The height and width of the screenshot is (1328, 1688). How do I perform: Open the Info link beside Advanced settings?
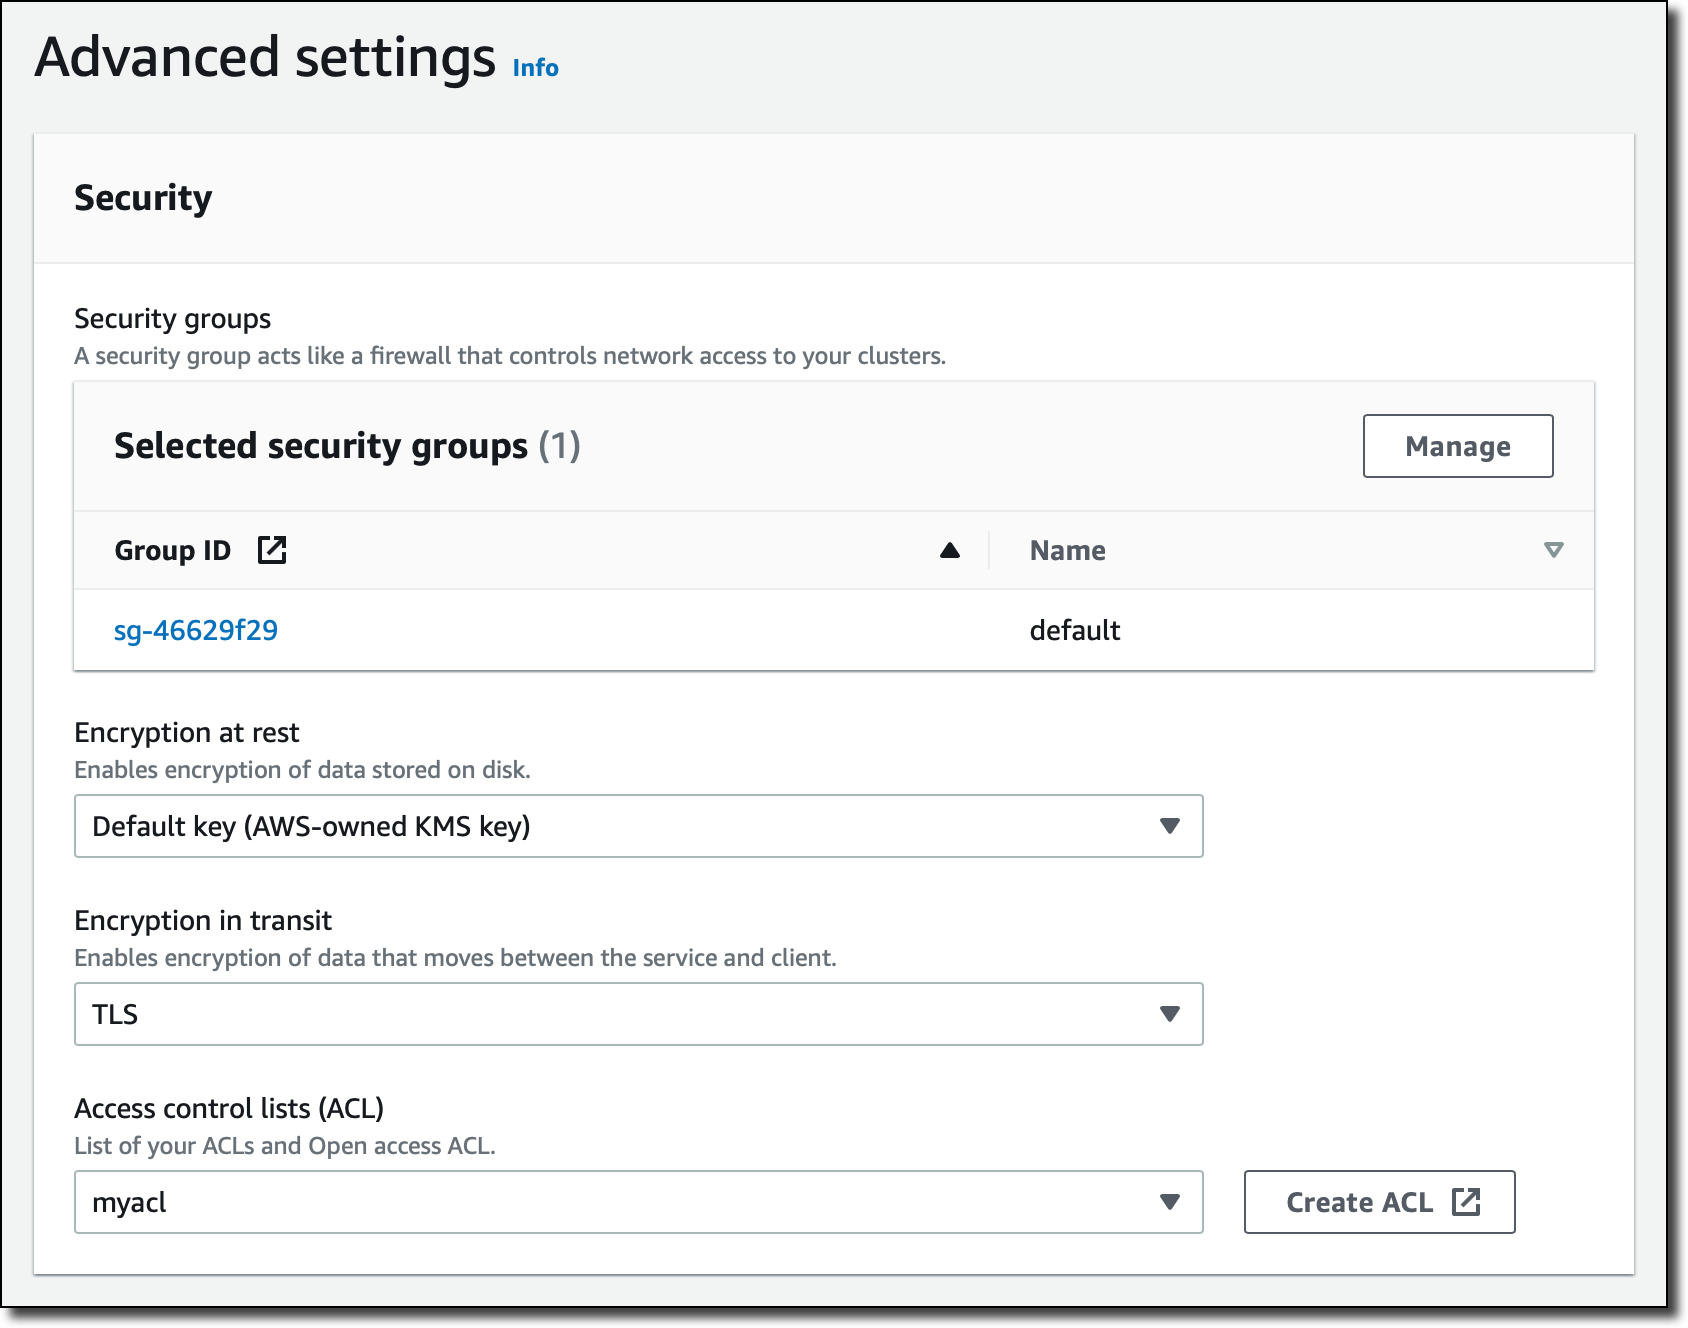point(535,68)
